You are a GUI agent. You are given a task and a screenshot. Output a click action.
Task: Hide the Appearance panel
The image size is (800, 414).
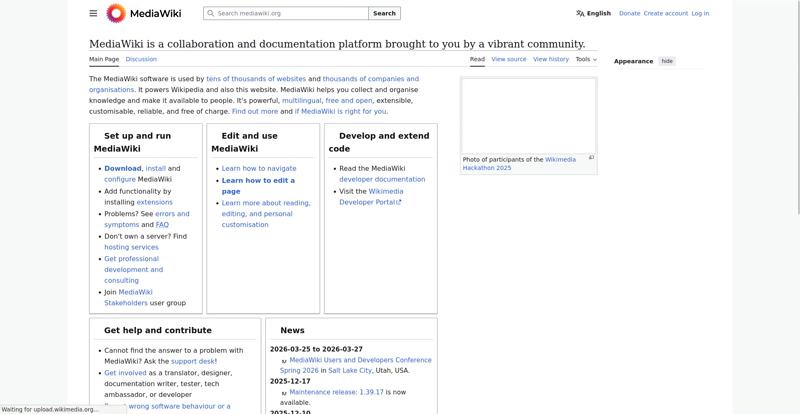(x=667, y=61)
